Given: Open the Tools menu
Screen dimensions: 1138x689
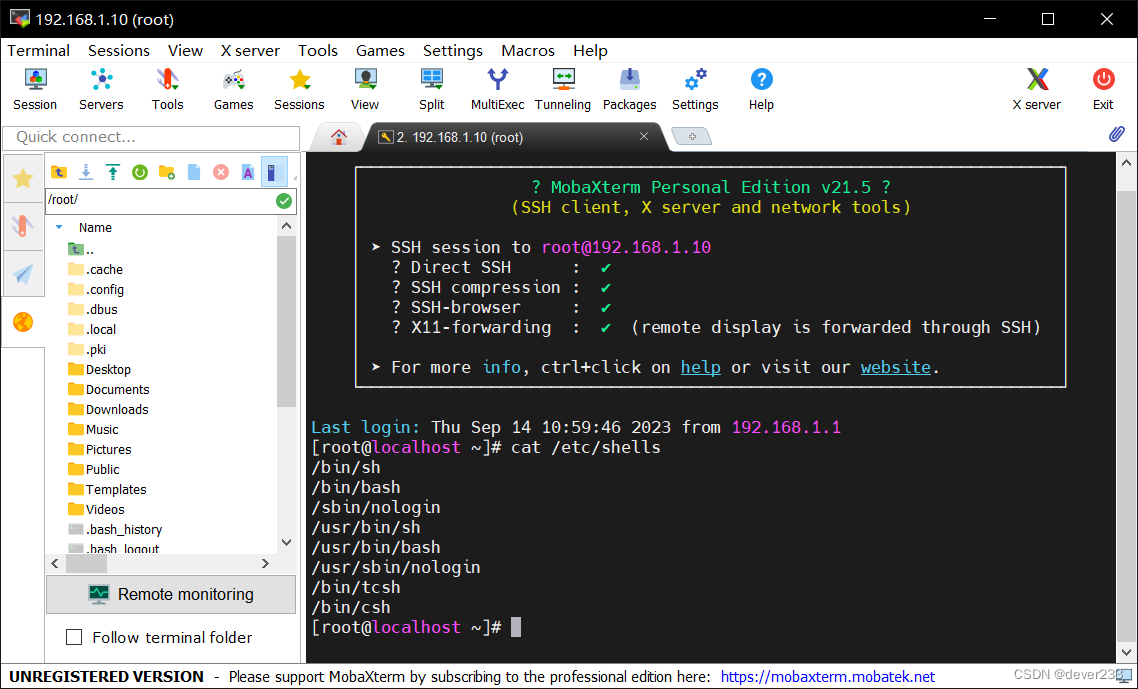Looking at the screenshot, I should [318, 50].
